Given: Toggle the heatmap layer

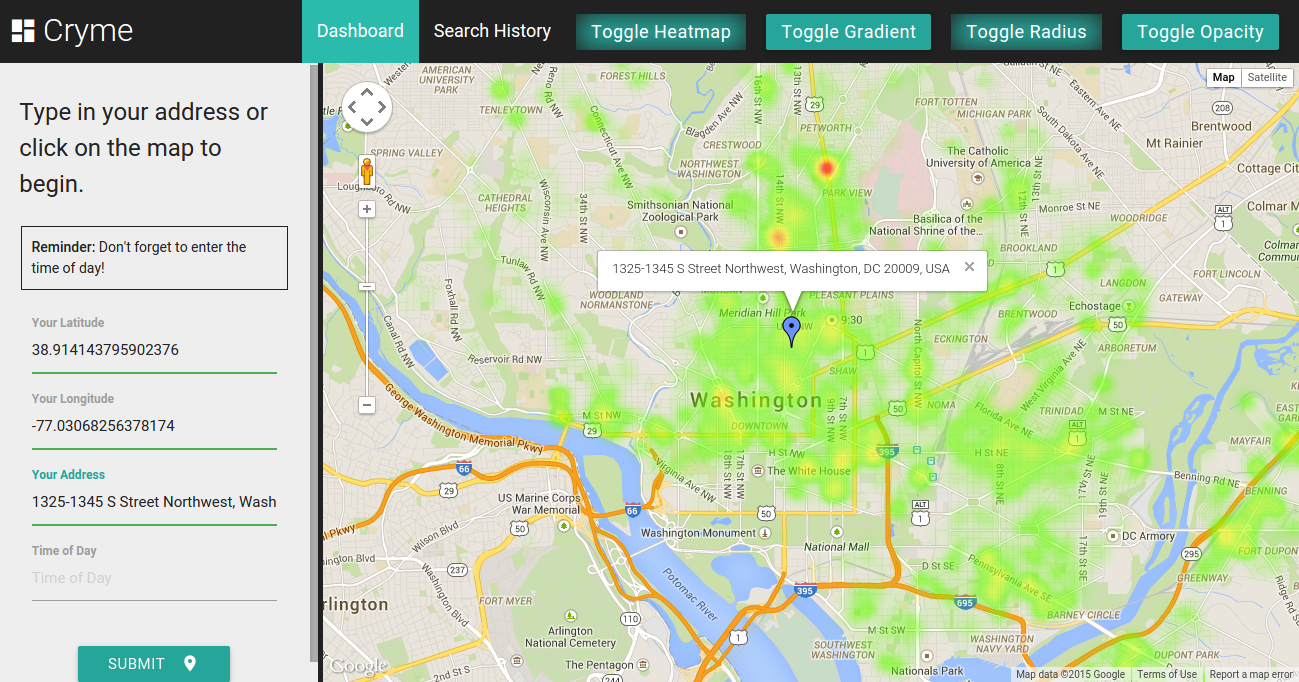Looking at the screenshot, I should click(661, 32).
